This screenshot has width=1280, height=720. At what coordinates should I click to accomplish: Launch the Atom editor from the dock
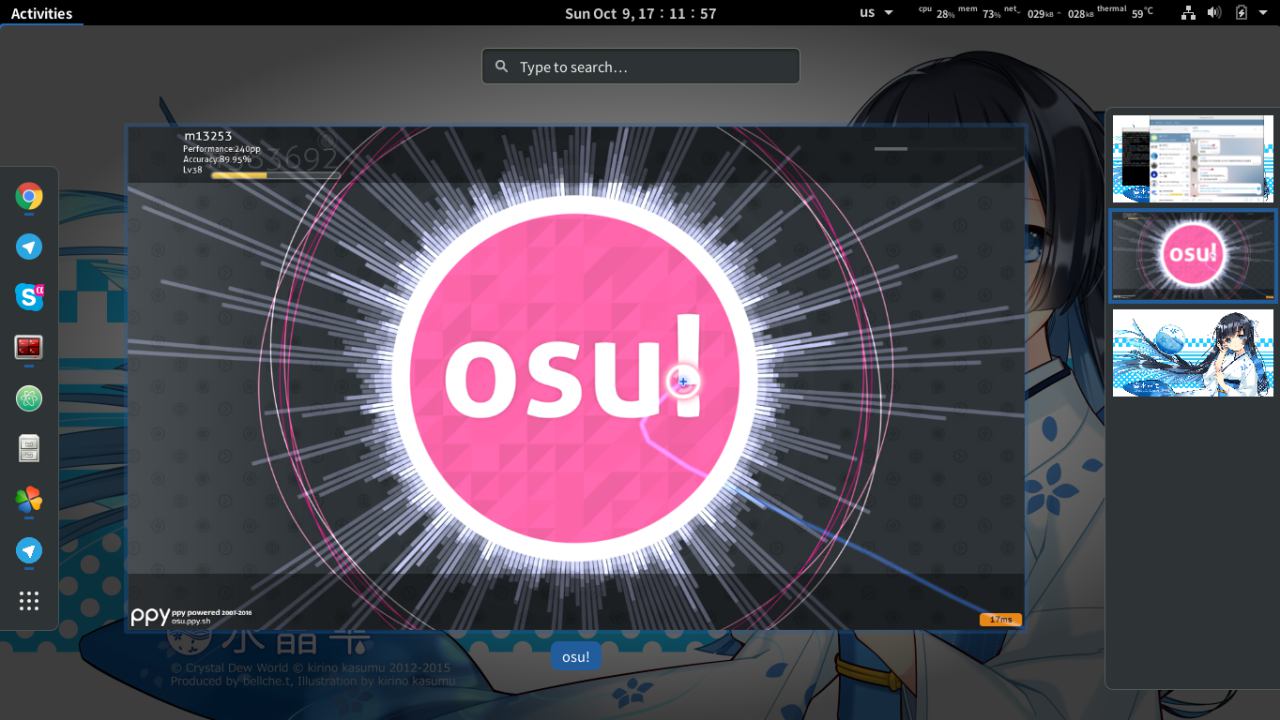29,398
